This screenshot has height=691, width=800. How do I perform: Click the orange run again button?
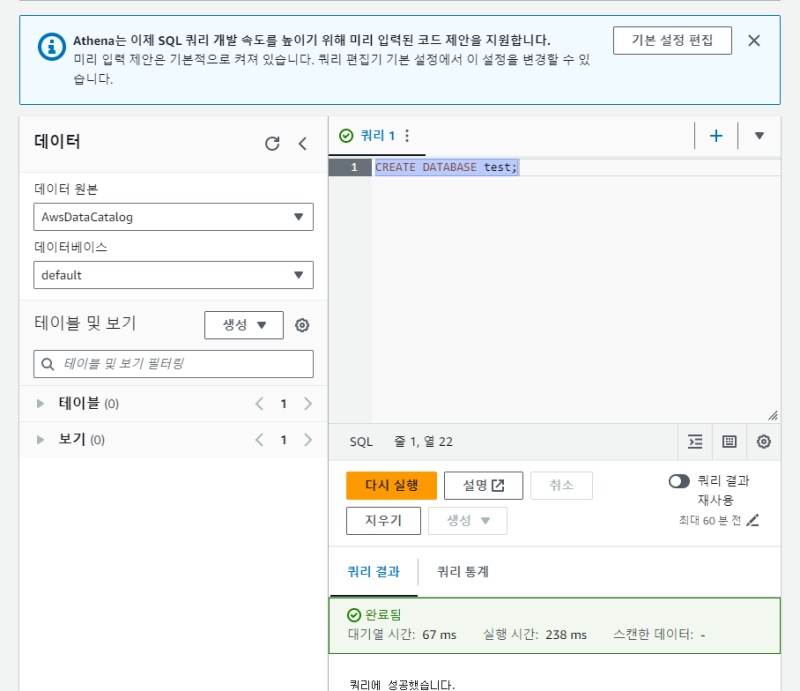(x=391, y=486)
